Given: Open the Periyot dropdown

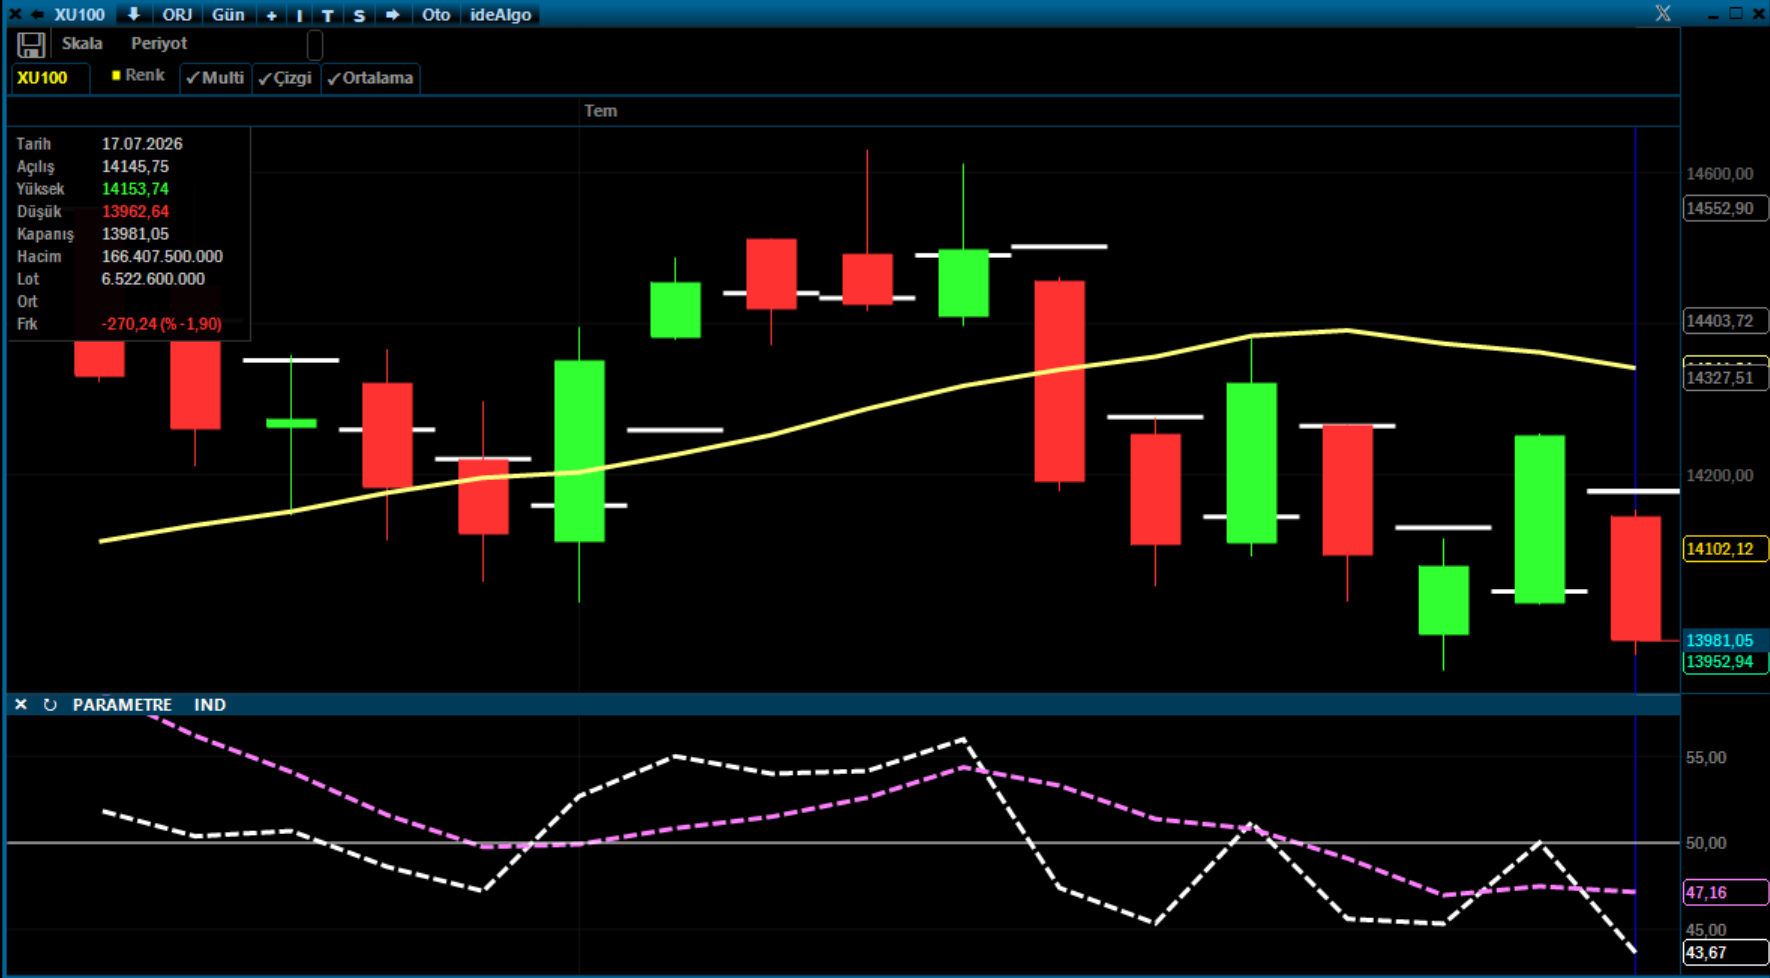Looking at the screenshot, I should point(159,43).
